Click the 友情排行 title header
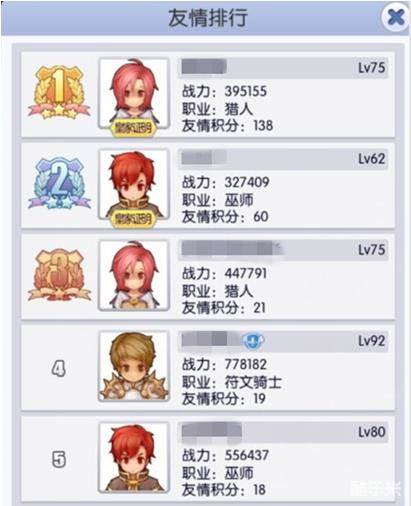411x506 pixels. (207, 17)
